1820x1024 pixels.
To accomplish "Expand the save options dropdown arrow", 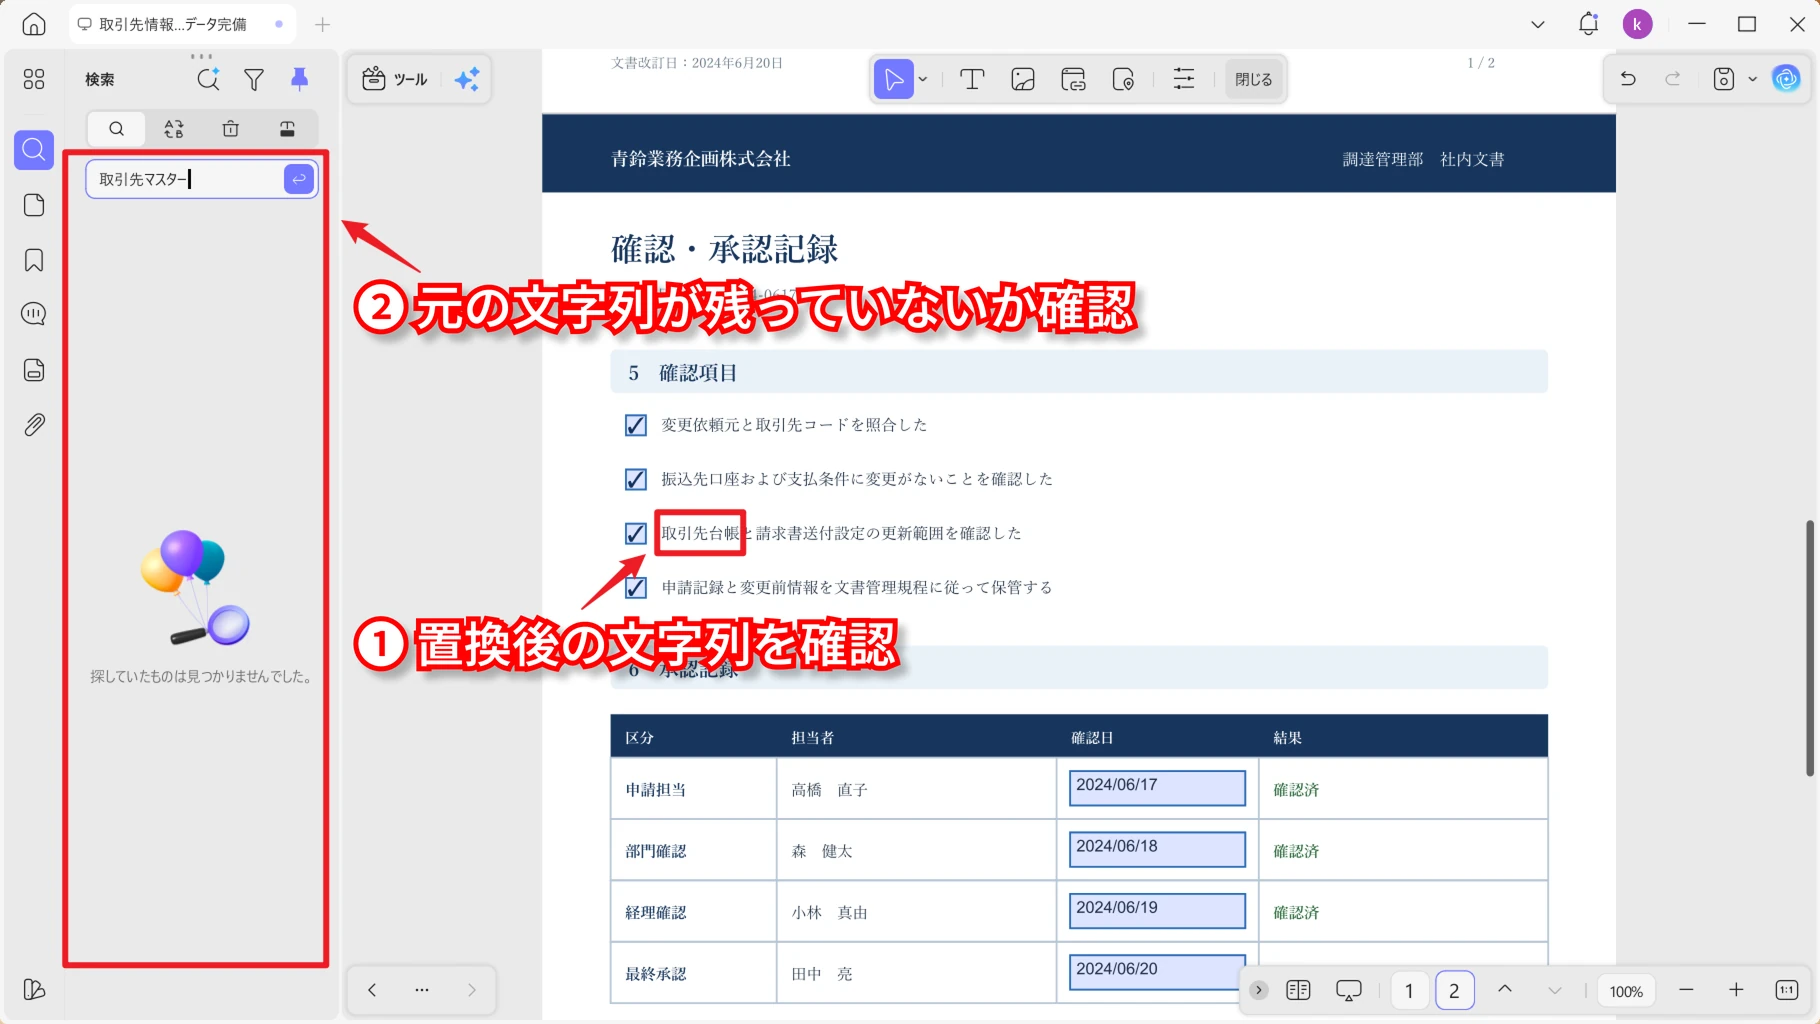I will [1752, 79].
